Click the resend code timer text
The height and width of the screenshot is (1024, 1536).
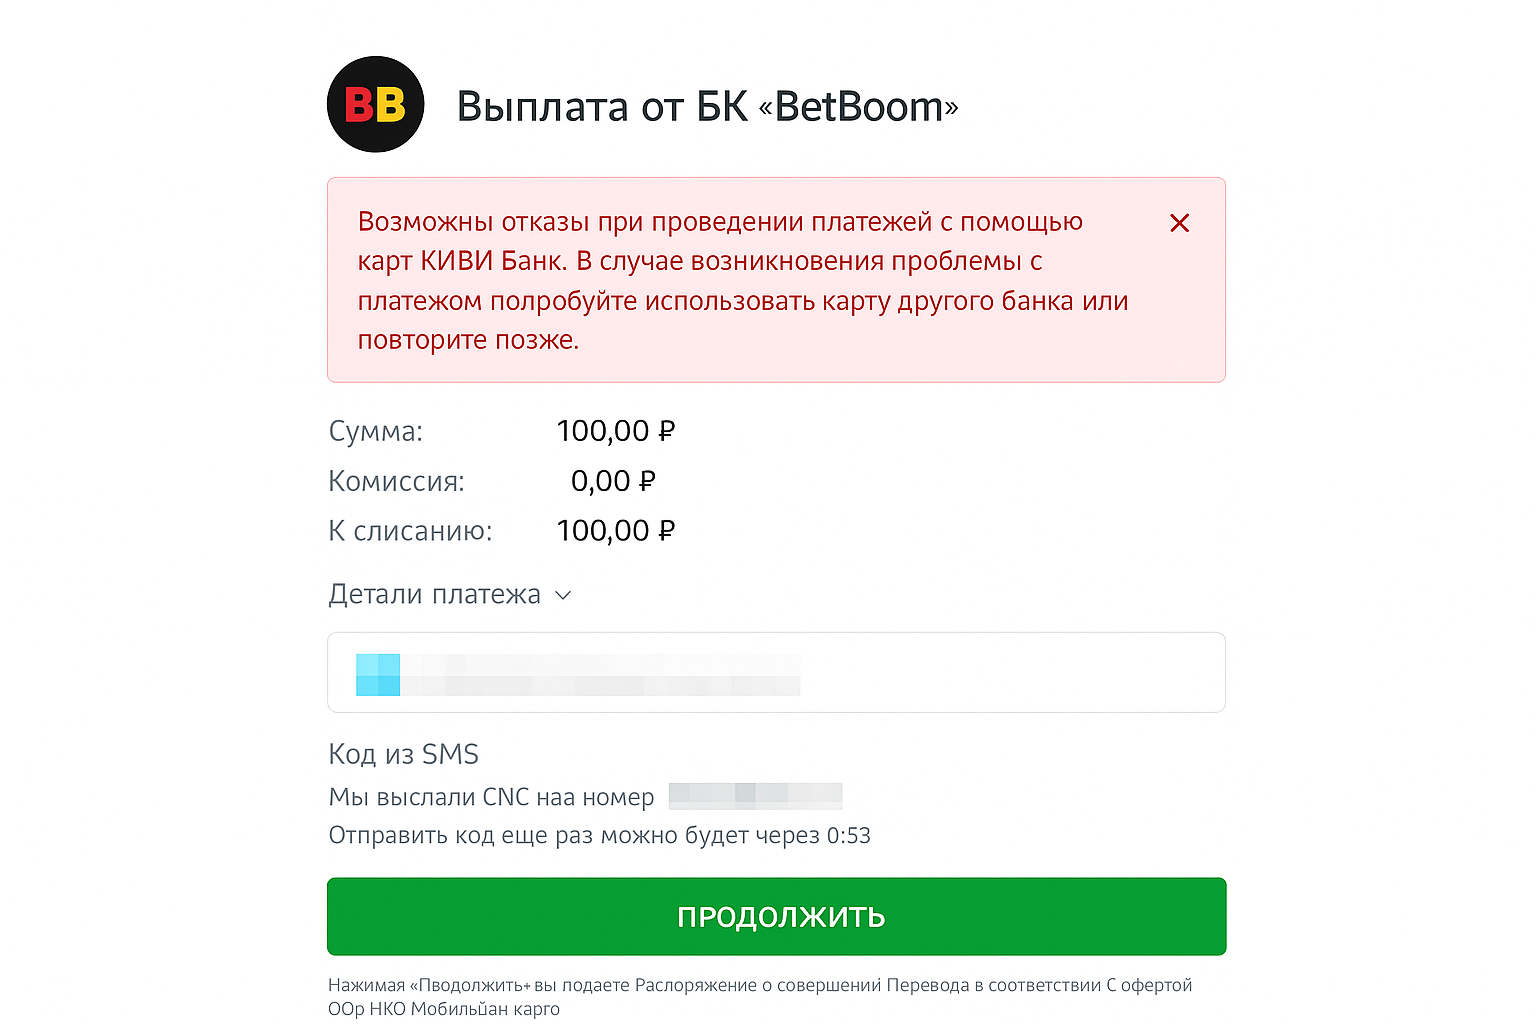(x=598, y=835)
